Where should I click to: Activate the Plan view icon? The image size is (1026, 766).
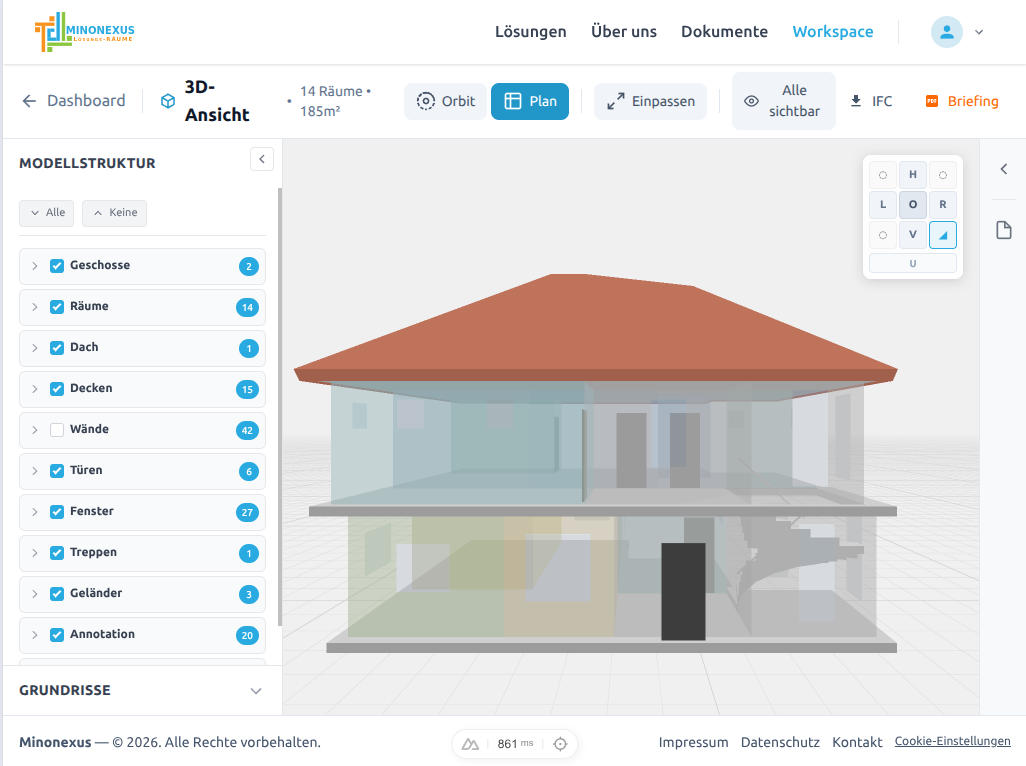tap(513, 101)
